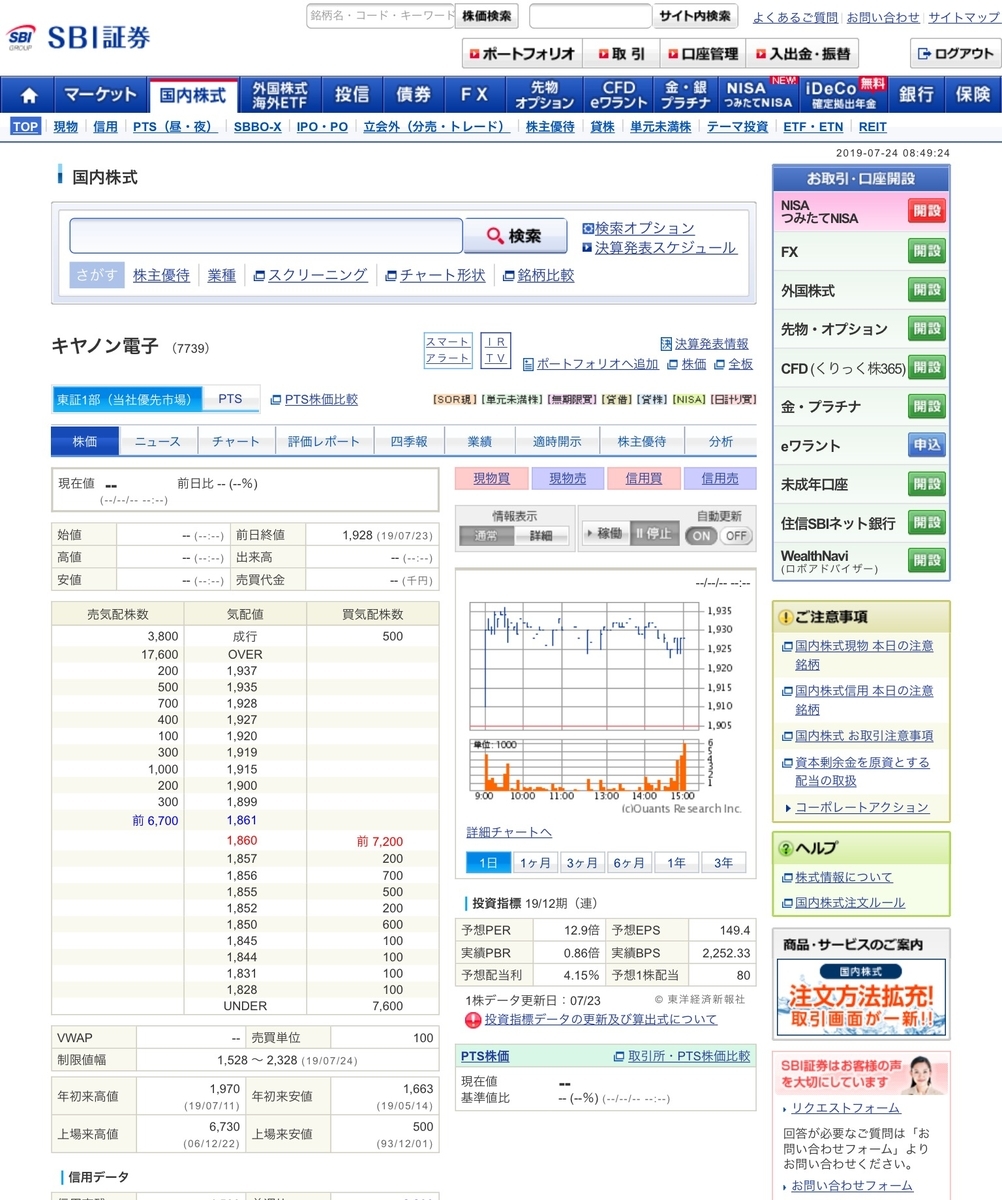Click 稼働 play control
1002x1200 pixels.
point(604,534)
